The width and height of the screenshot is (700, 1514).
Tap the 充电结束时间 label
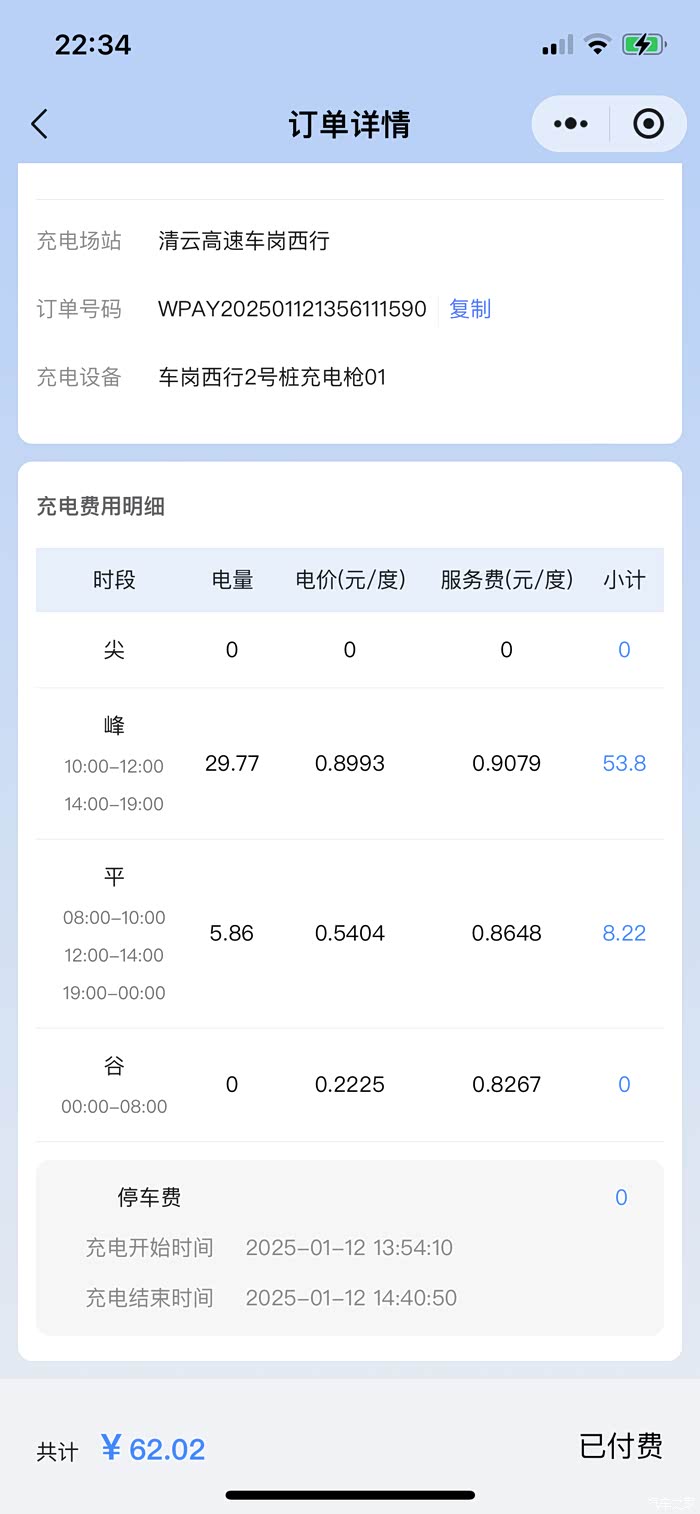click(149, 1298)
